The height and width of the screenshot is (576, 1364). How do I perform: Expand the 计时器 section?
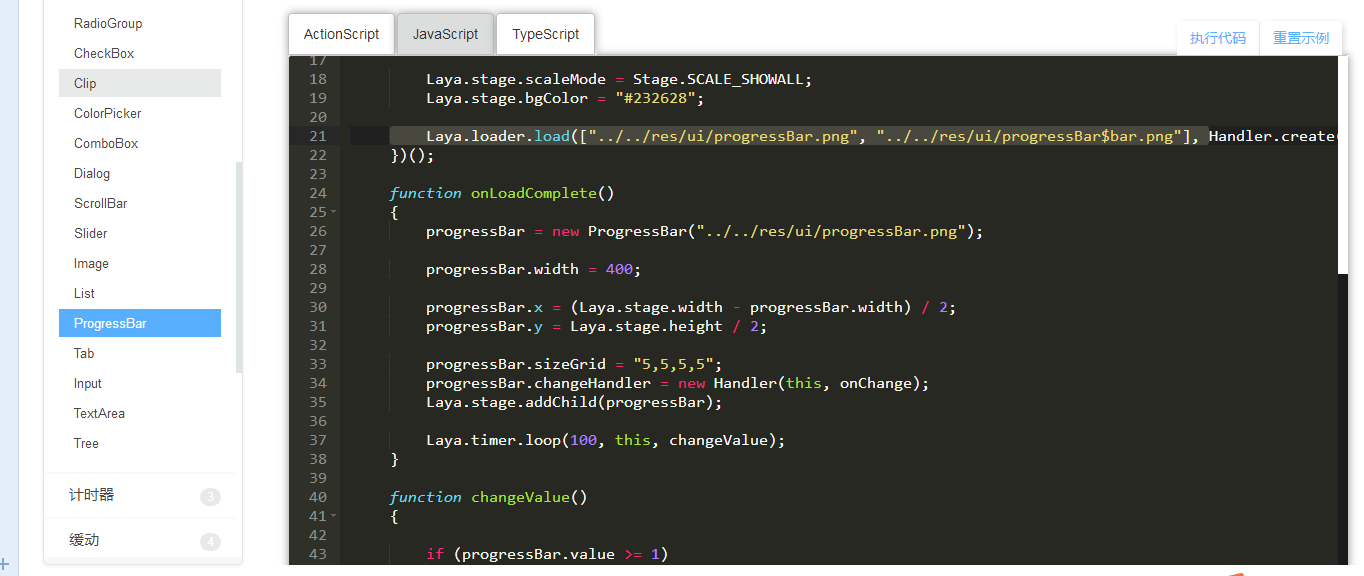[92, 495]
